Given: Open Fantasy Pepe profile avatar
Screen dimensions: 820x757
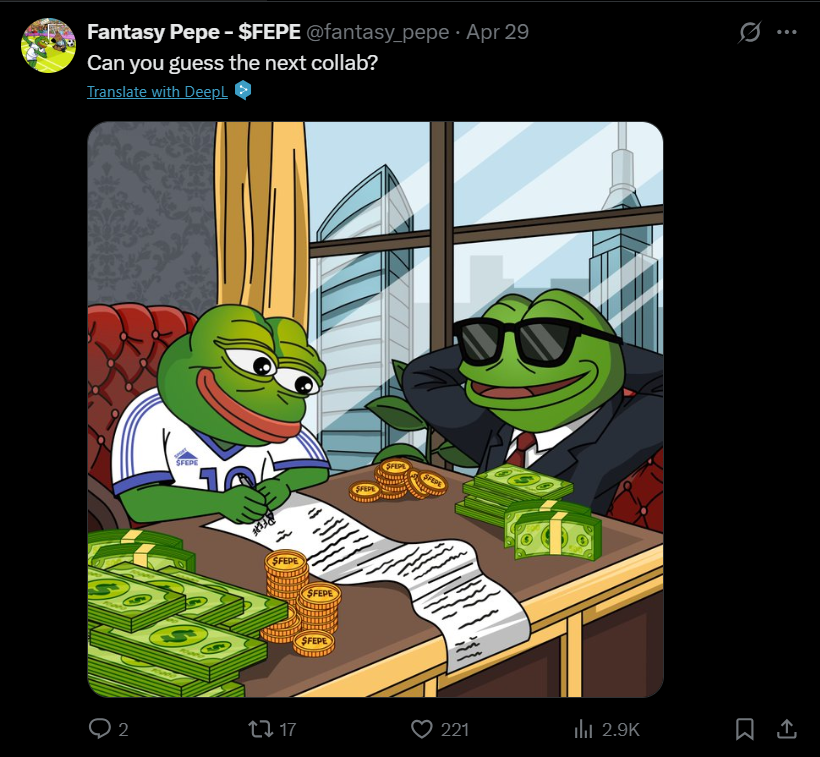Looking at the screenshot, I should click(x=48, y=45).
